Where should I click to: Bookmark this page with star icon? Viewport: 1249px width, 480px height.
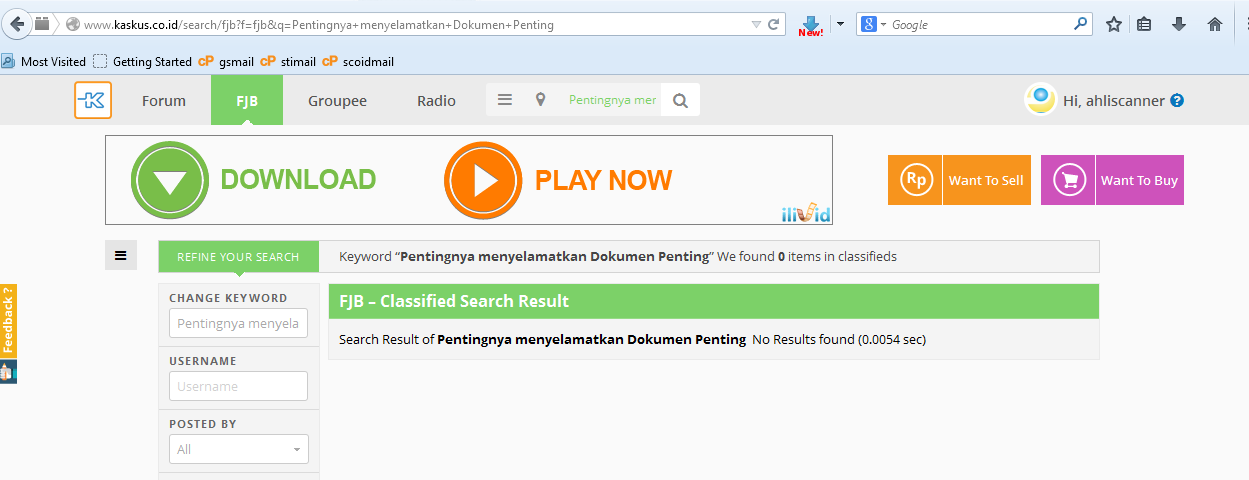(1114, 24)
